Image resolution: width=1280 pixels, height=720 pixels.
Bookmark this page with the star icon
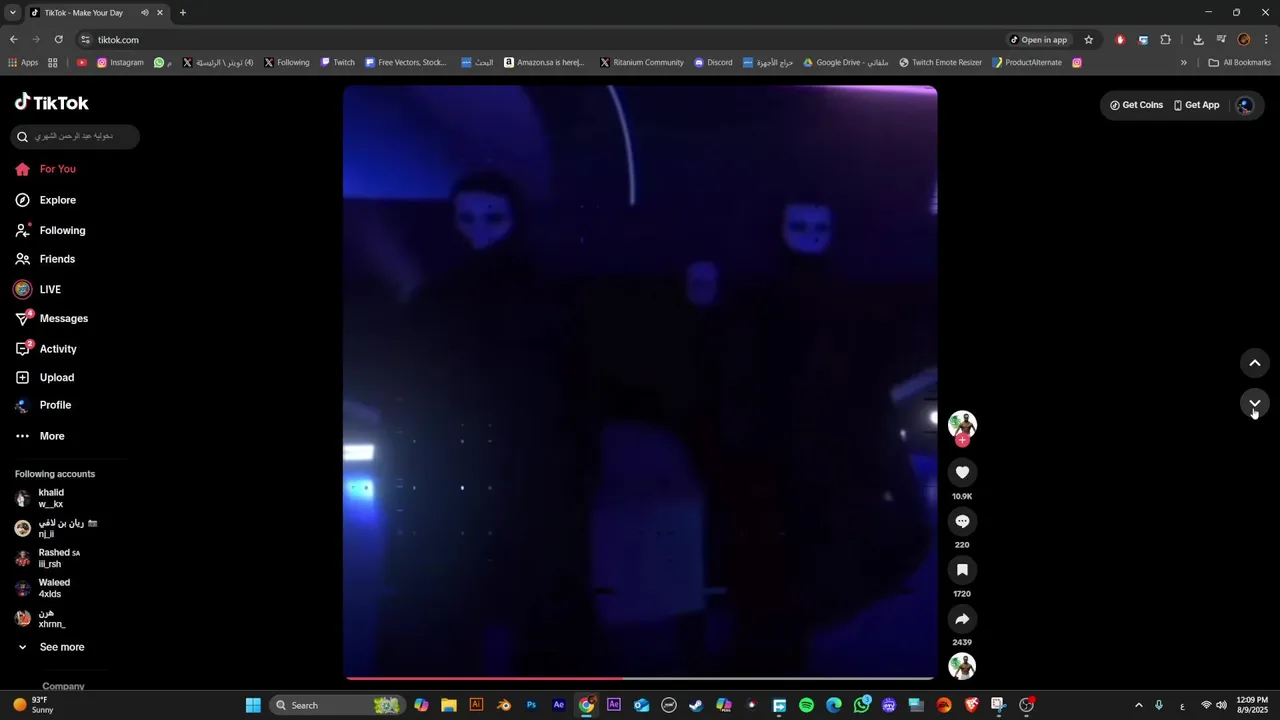click(1089, 40)
